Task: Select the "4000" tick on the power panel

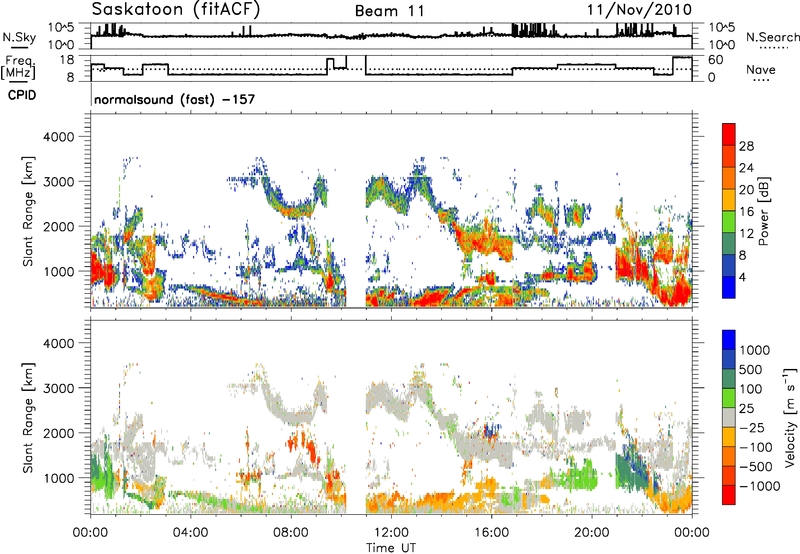Action: (59, 137)
